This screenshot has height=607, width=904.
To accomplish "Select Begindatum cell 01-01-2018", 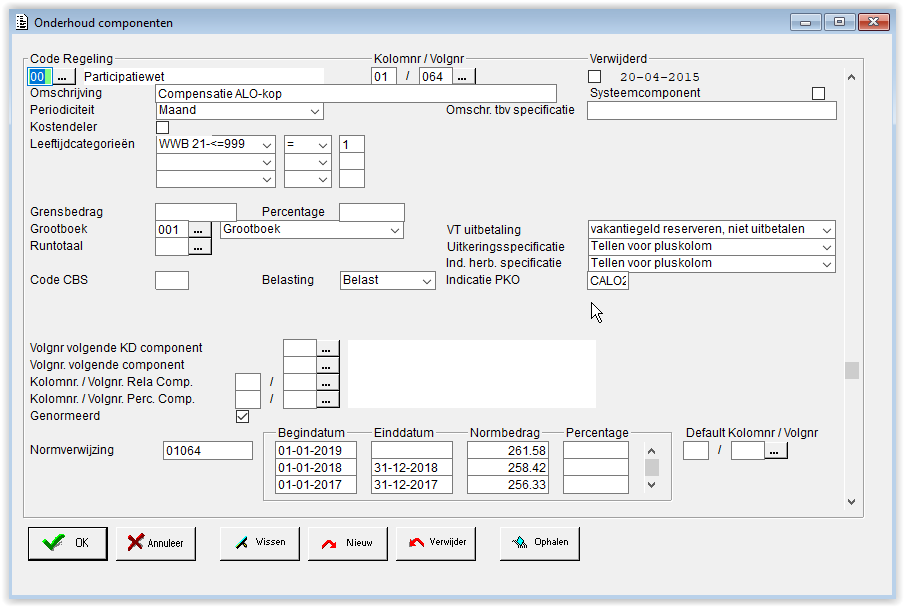I will [x=316, y=467].
